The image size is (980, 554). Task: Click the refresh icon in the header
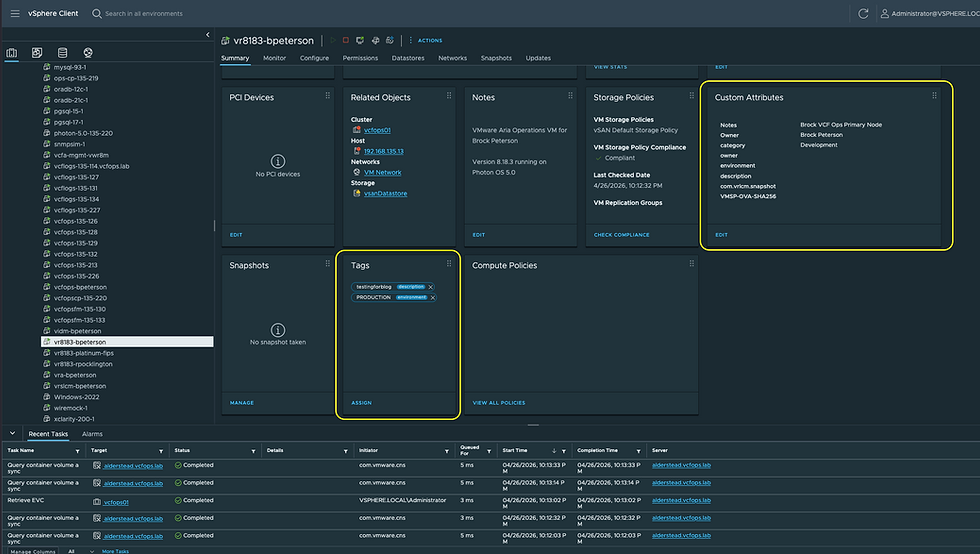pyautogui.click(x=863, y=13)
